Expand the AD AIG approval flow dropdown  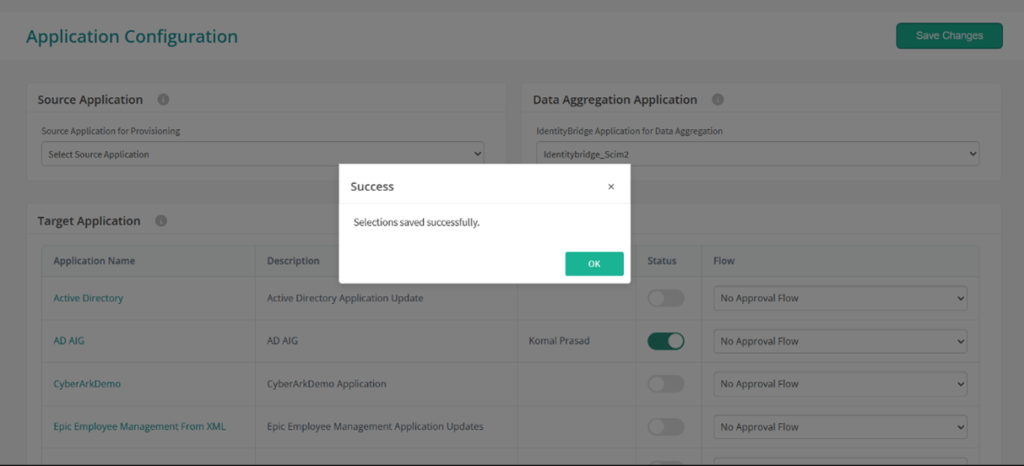click(840, 341)
